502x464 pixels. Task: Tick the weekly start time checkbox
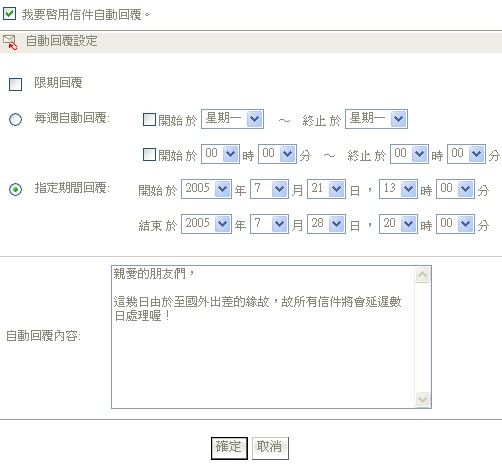149,154
